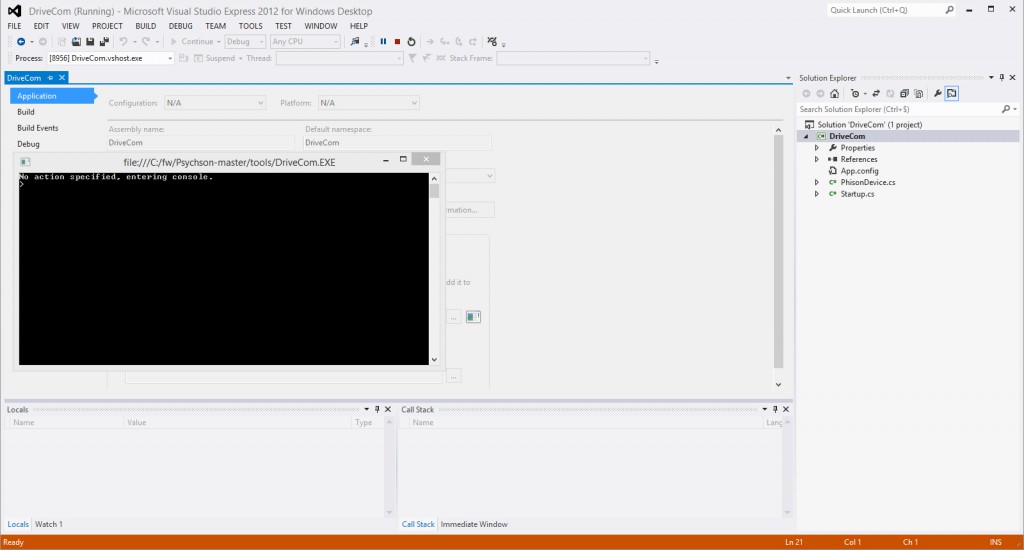Click the single-disk Save icon

pos(90,42)
